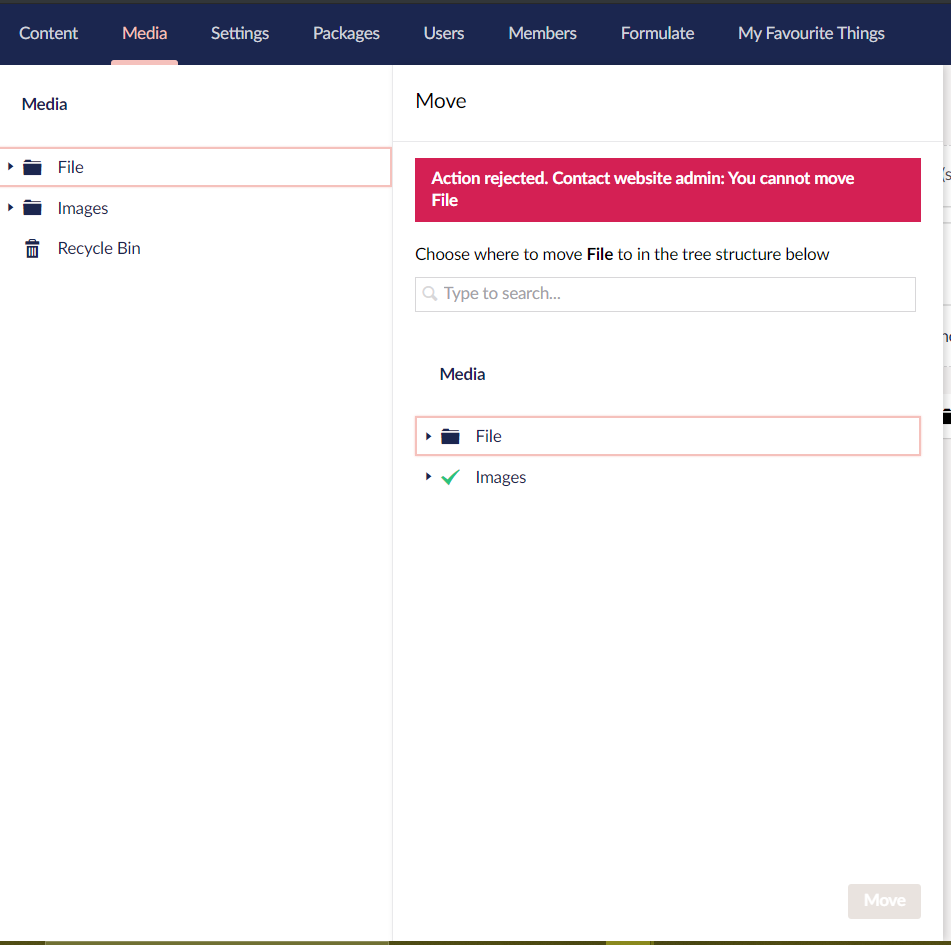The height and width of the screenshot is (945, 951).
Task: Click the Media heading in left sidebar
Action: click(44, 104)
